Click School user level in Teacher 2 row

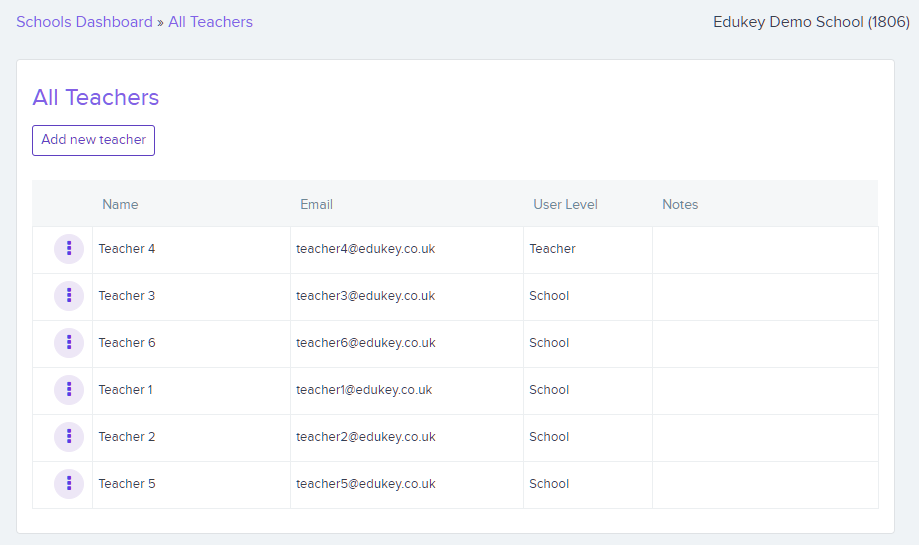point(549,437)
